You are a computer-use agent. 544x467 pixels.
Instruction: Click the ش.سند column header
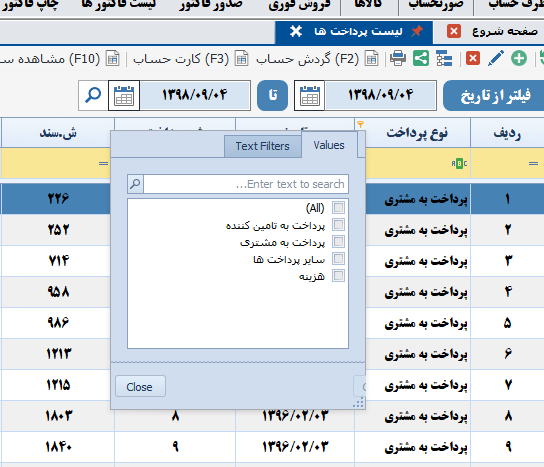click(x=58, y=133)
